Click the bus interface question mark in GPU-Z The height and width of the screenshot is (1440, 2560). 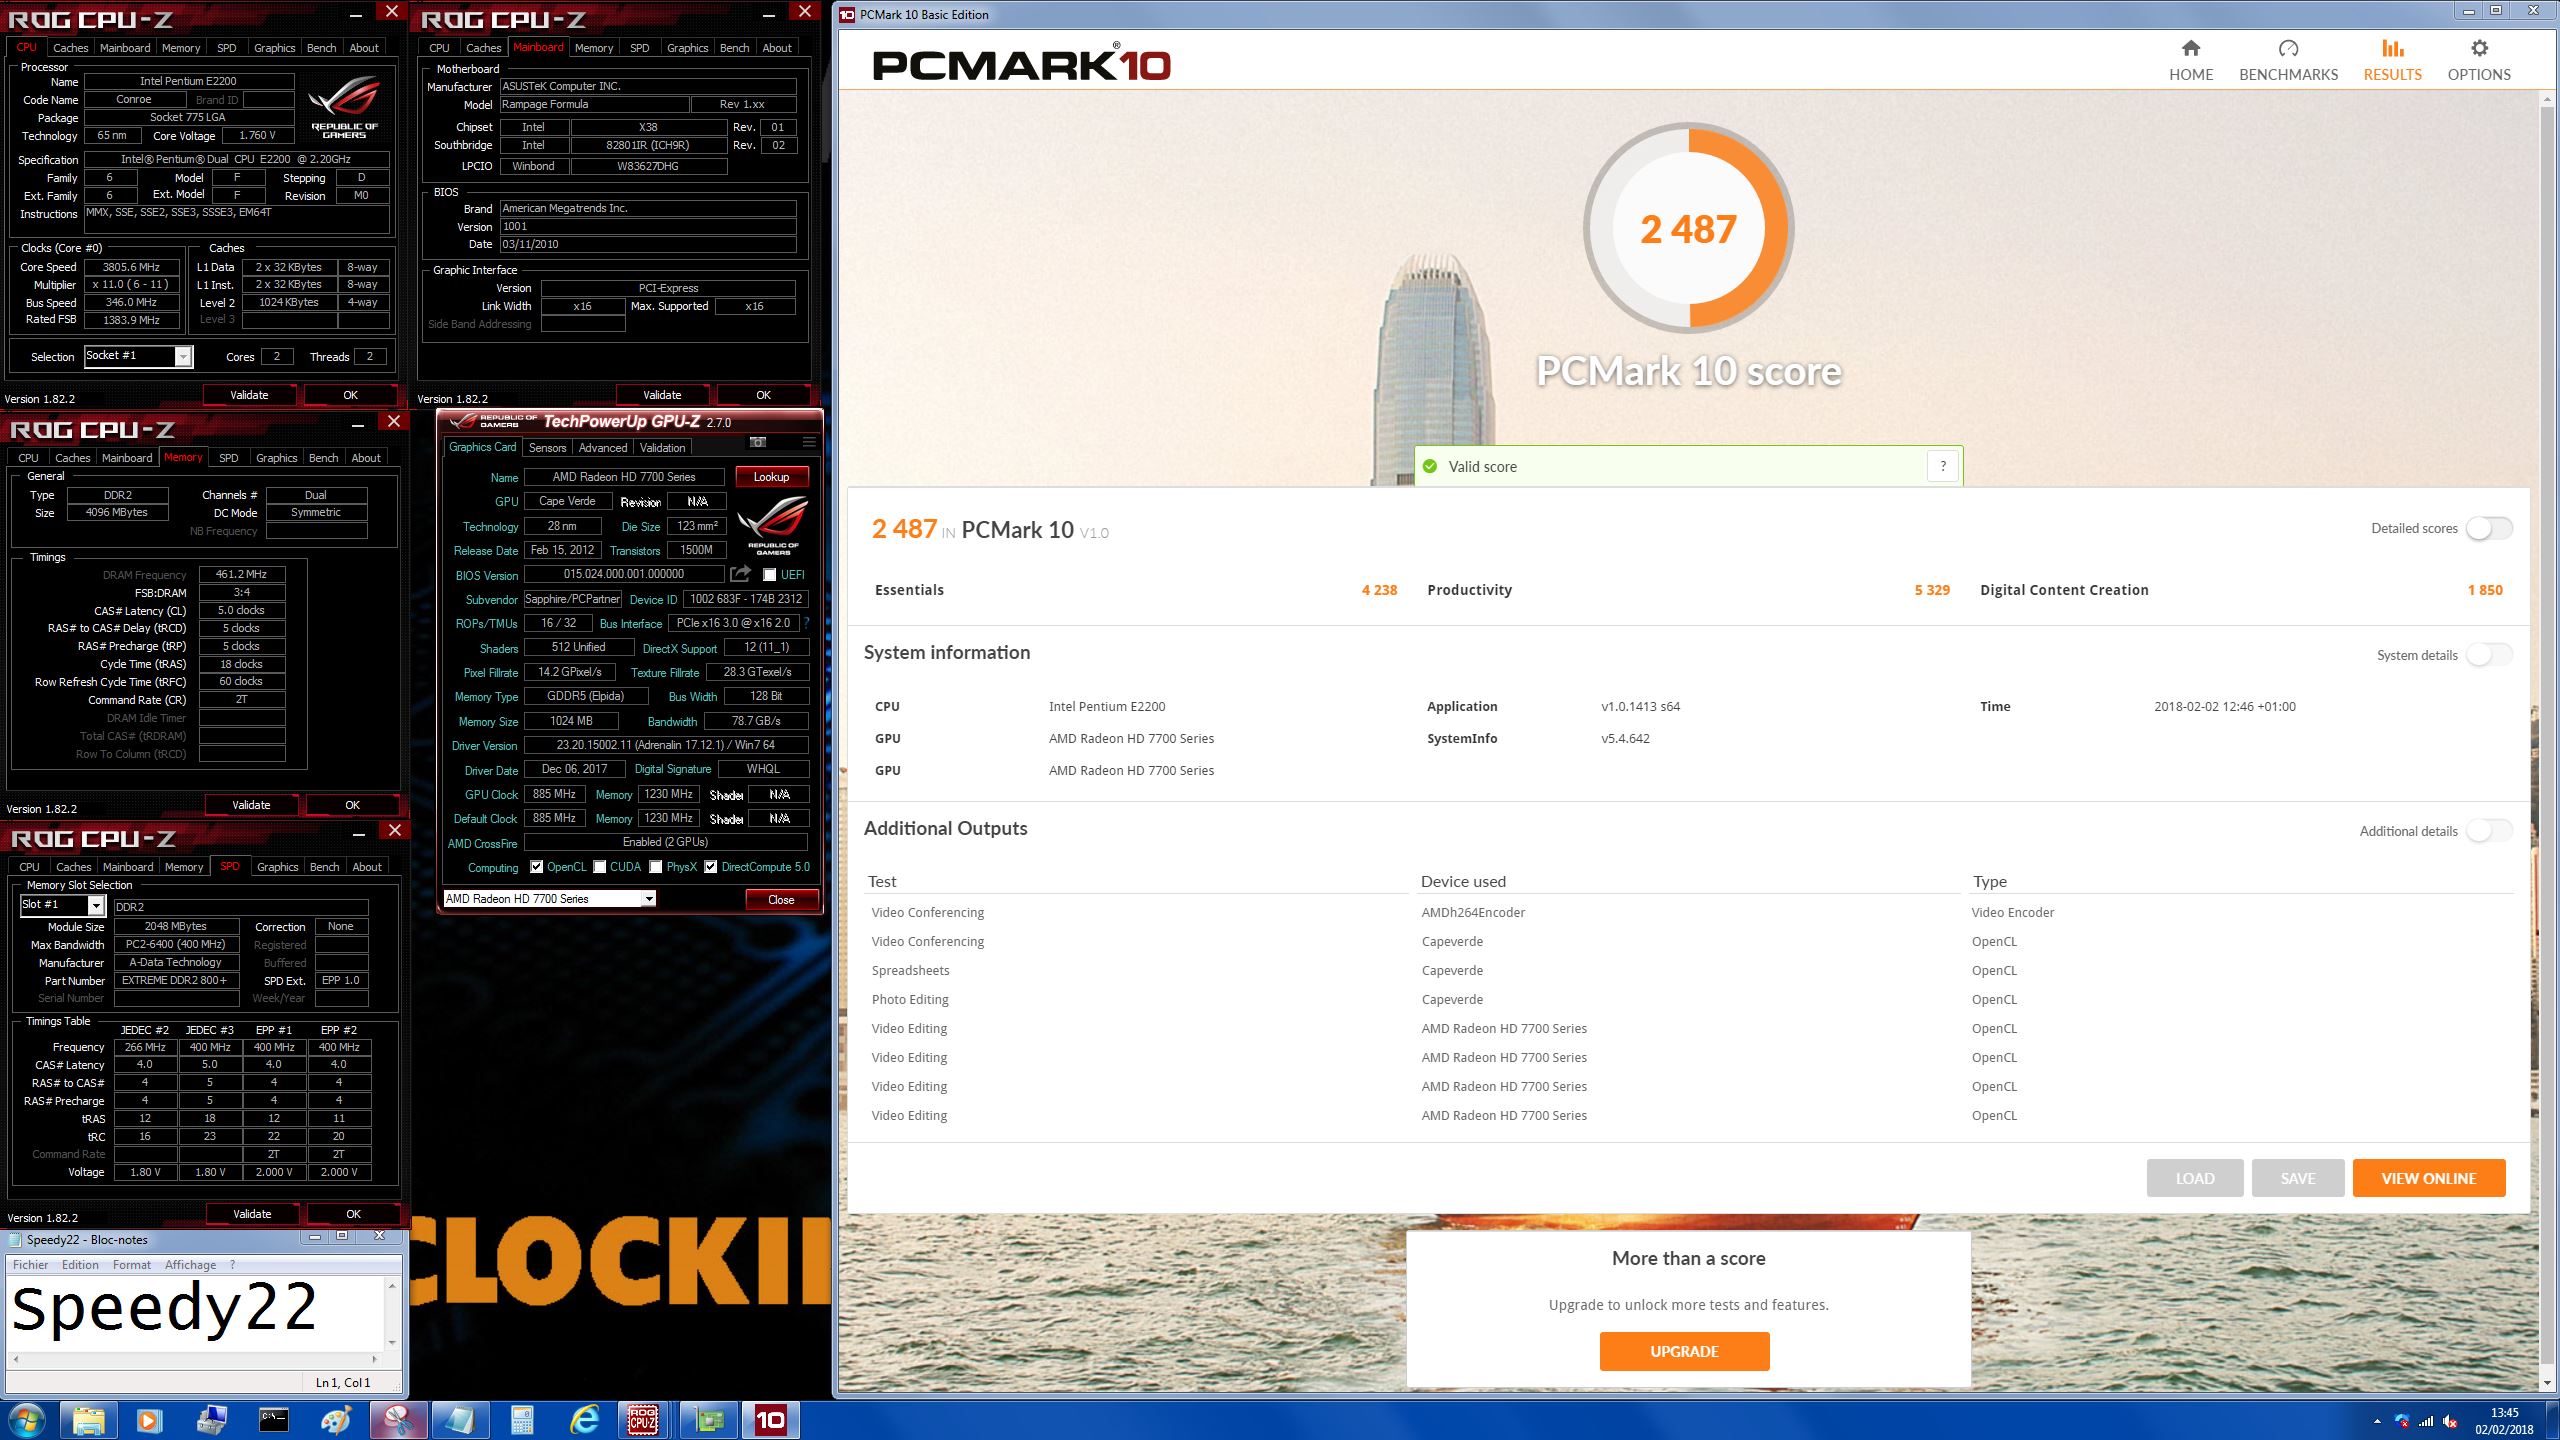(x=806, y=623)
